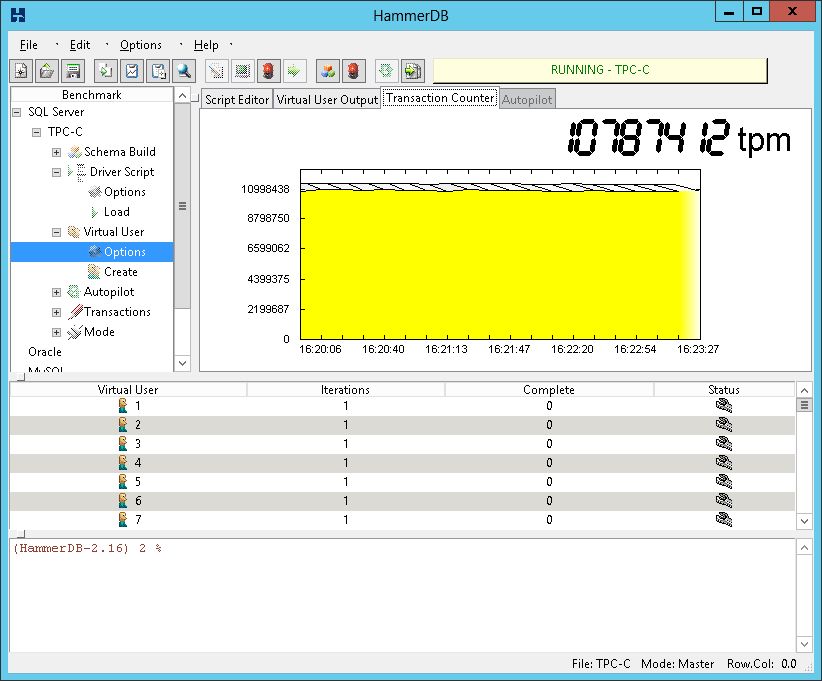This screenshot has width=822, height=681.
Task: Collapse the SQL Server tree node
Action: (17, 112)
